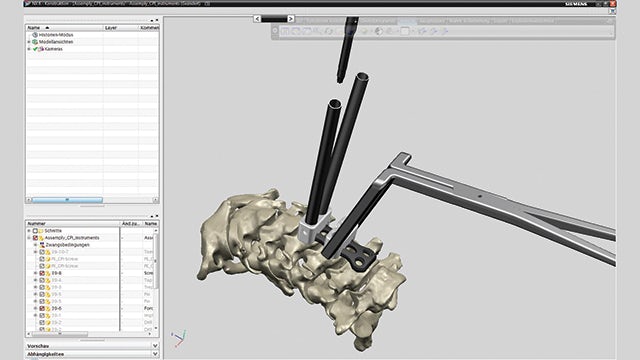Click the previous arrow above the viewport
This screenshot has width=640, height=360.
click(x=257, y=19)
